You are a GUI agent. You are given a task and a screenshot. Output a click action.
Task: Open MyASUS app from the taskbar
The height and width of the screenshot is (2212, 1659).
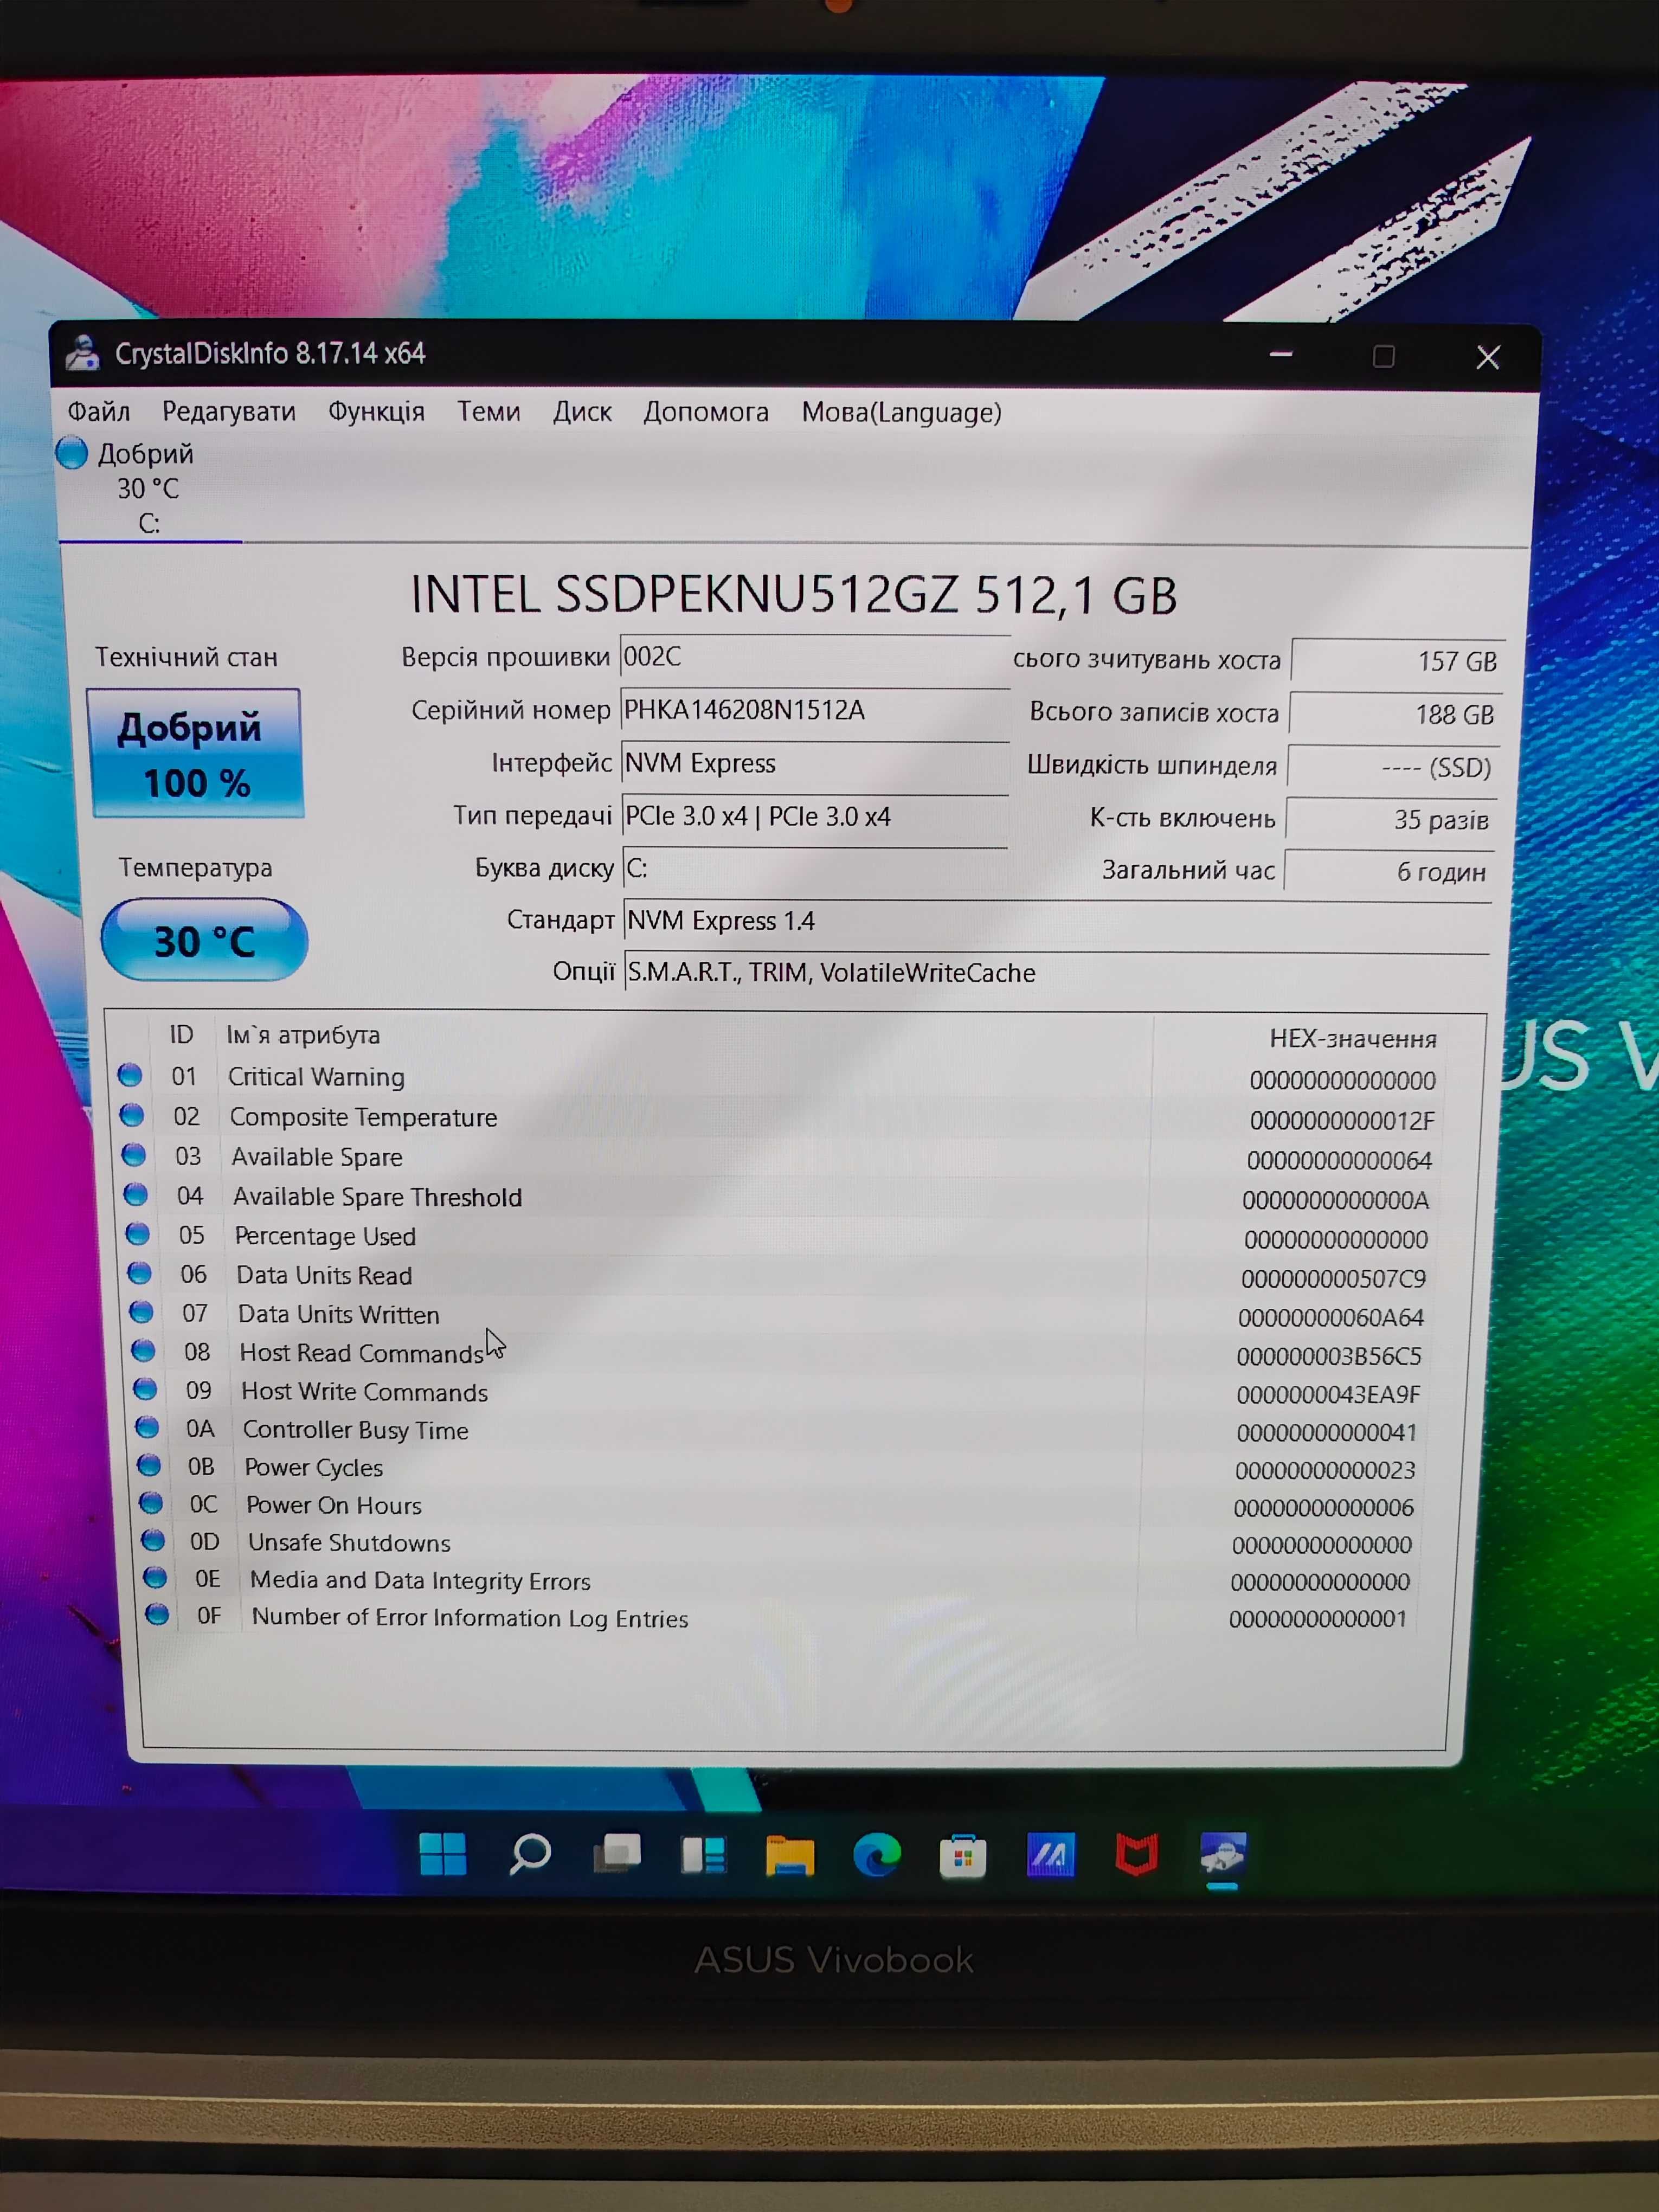click(1050, 1856)
